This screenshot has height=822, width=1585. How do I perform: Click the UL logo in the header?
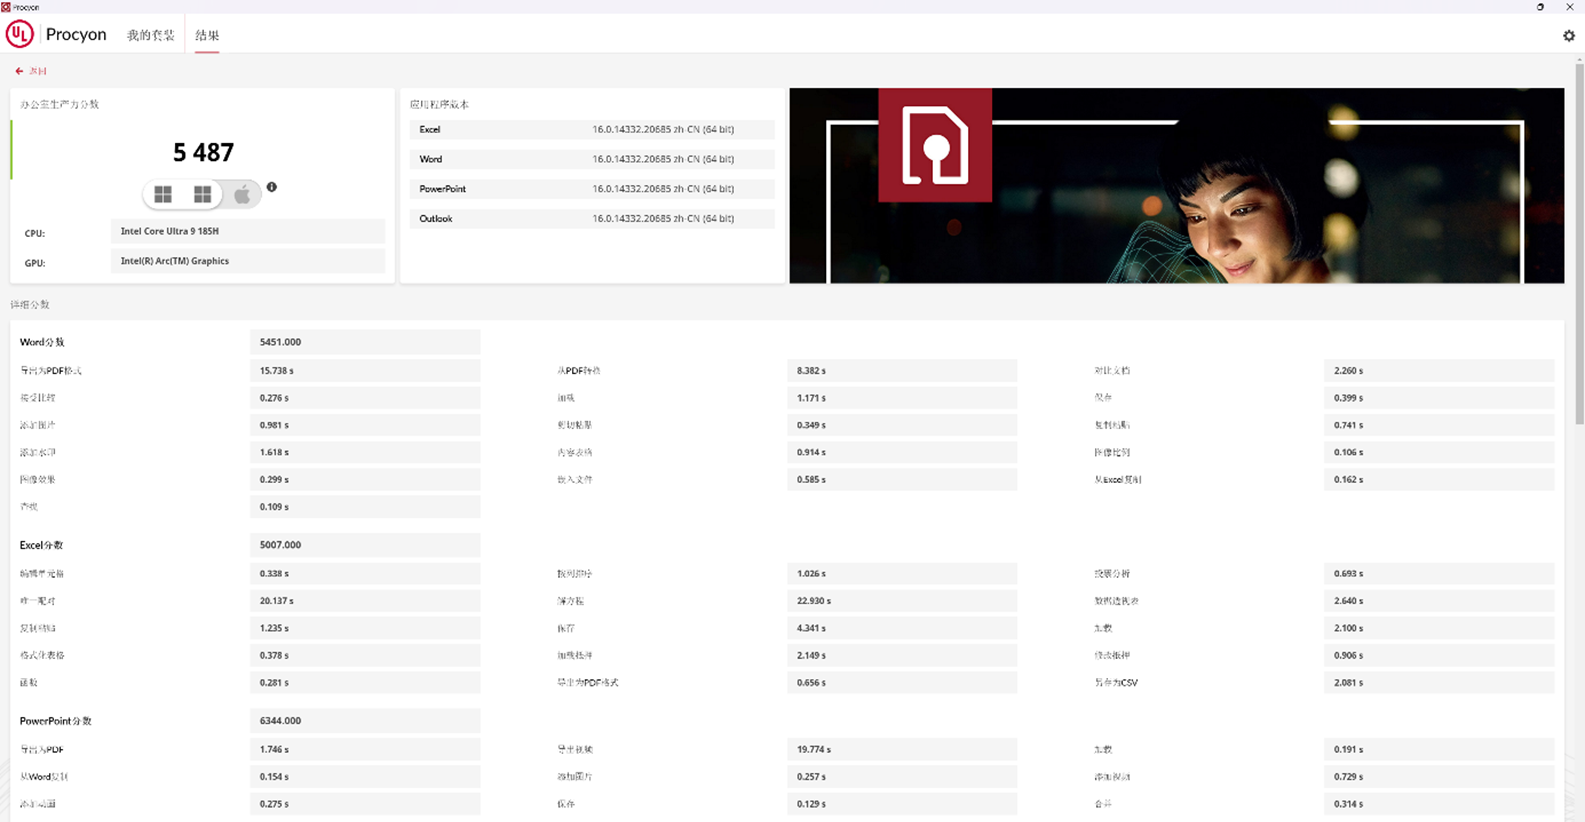coord(20,34)
